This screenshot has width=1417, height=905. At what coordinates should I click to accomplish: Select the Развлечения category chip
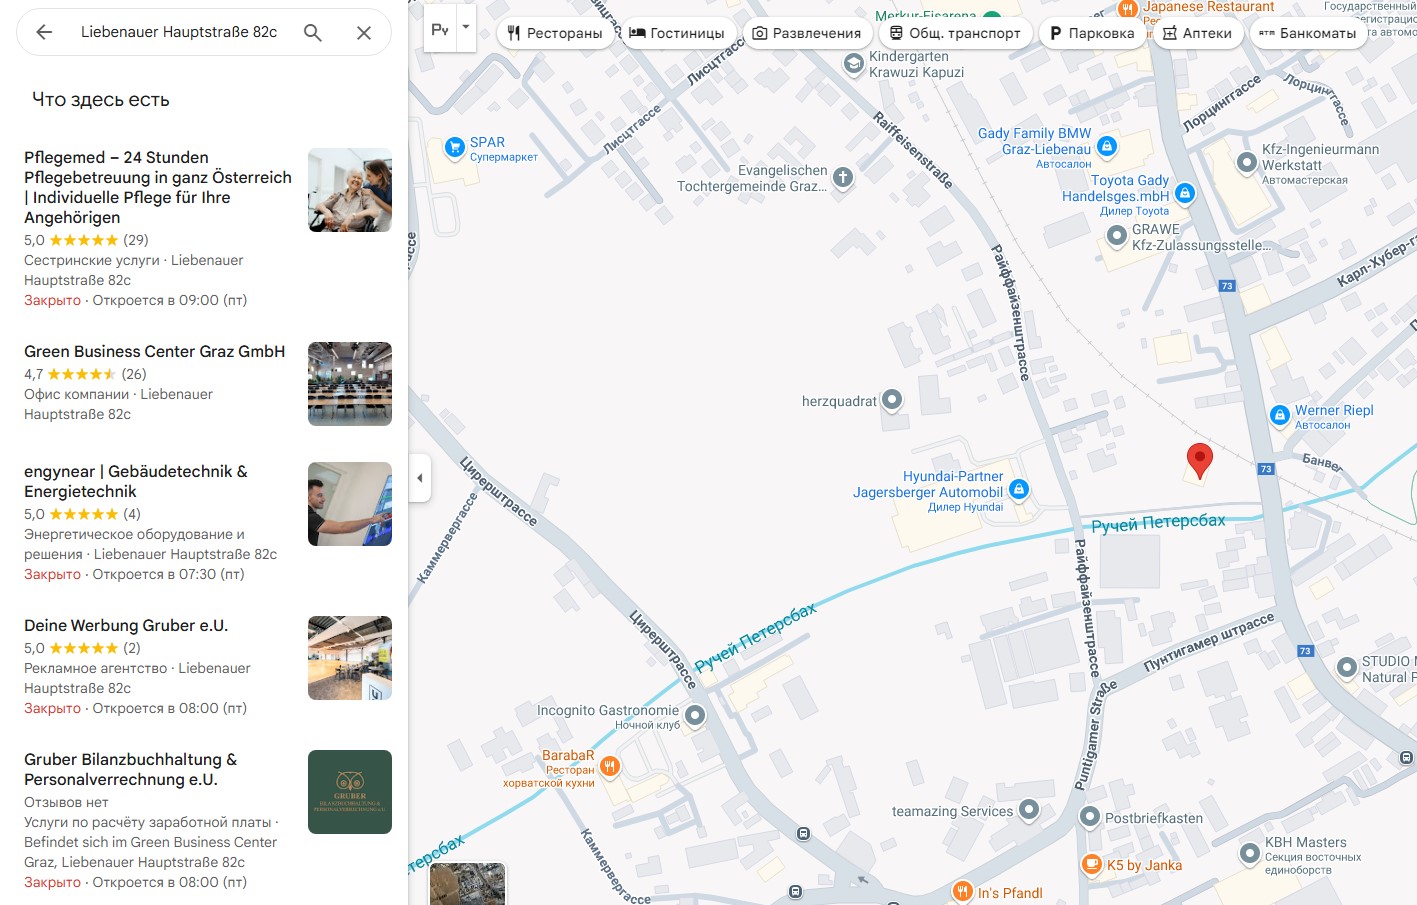click(806, 33)
